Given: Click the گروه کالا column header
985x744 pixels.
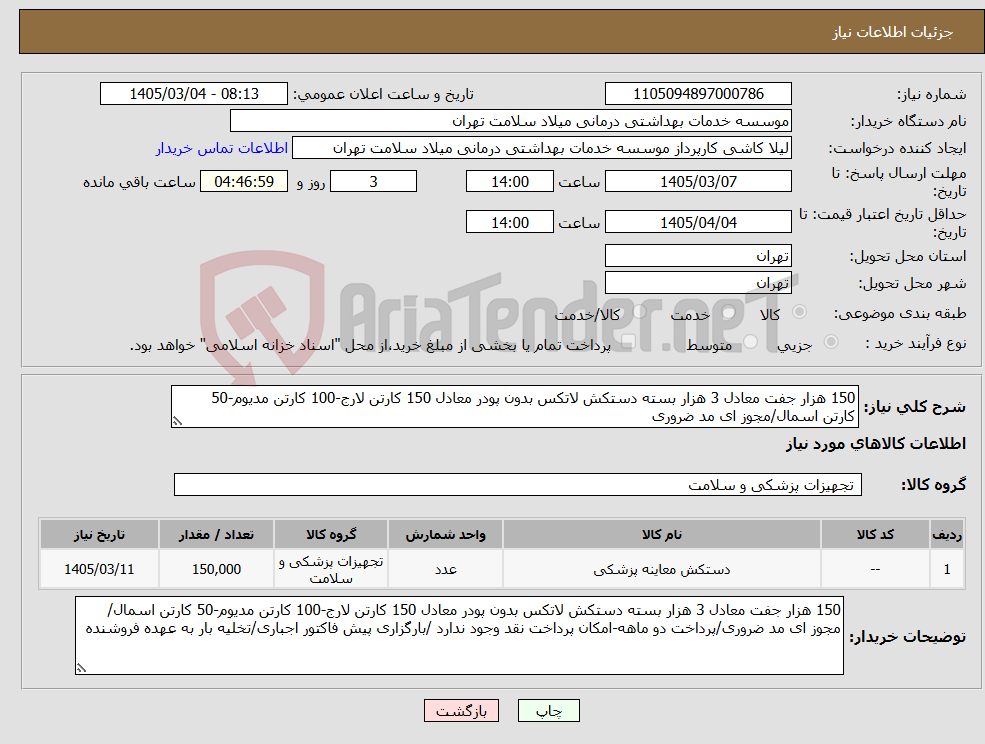Looking at the screenshot, I should point(330,534).
